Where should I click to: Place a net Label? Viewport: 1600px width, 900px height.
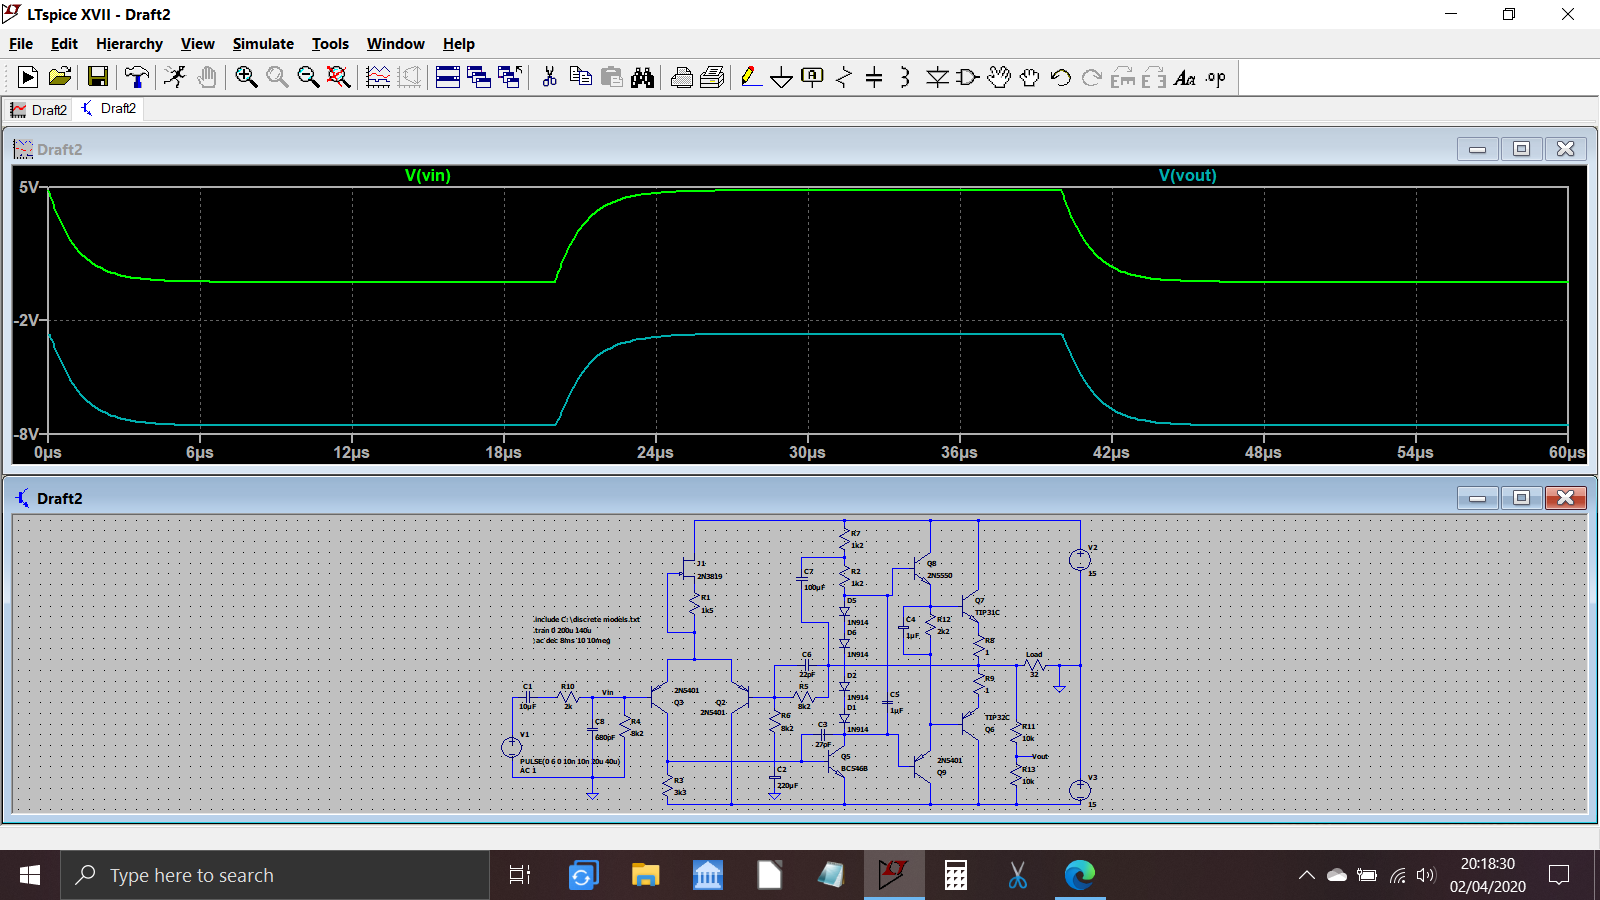(812, 77)
